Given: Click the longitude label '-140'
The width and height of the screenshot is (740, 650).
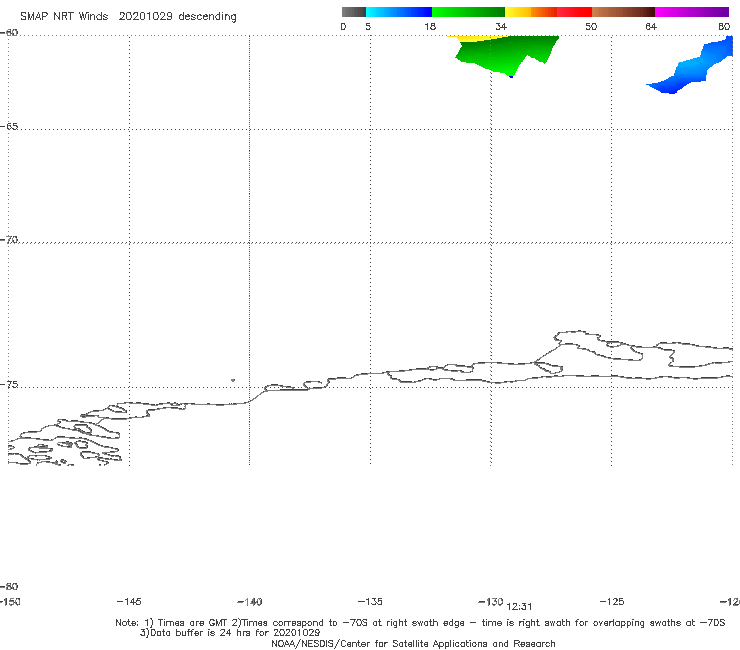Looking at the screenshot, I should [250, 602].
